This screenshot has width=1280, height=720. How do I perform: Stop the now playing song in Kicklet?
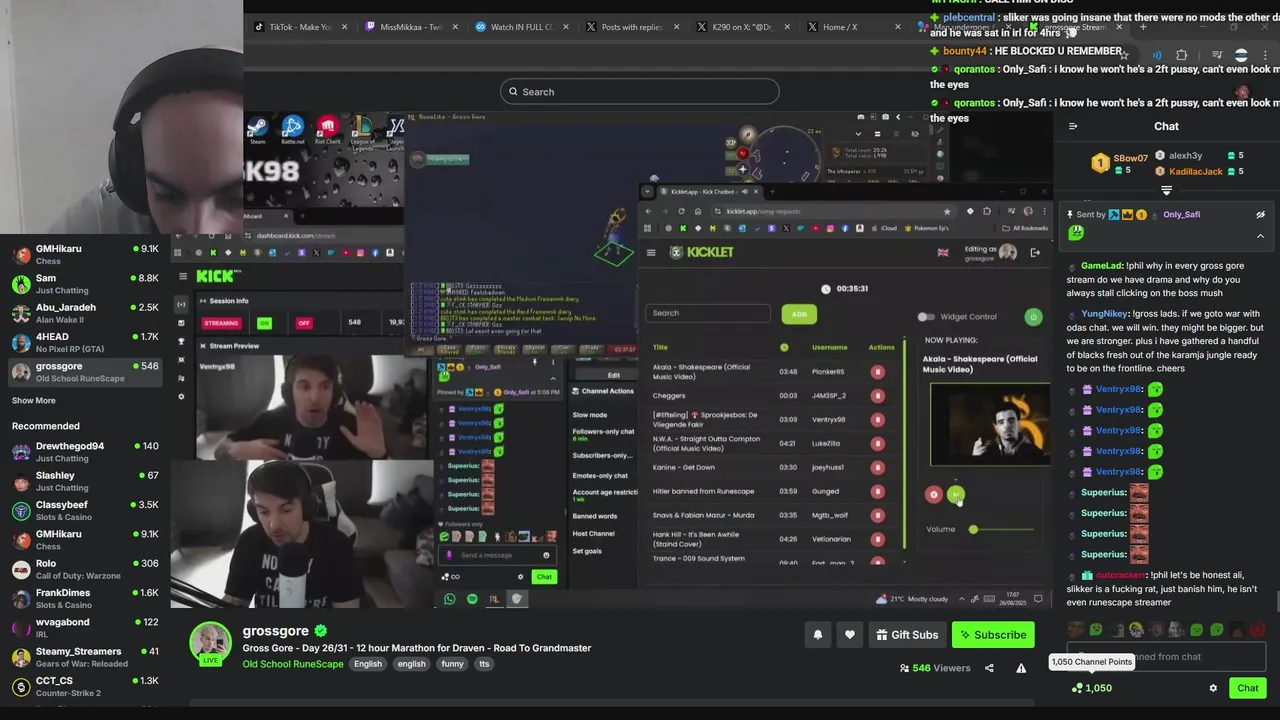click(934, 494)
